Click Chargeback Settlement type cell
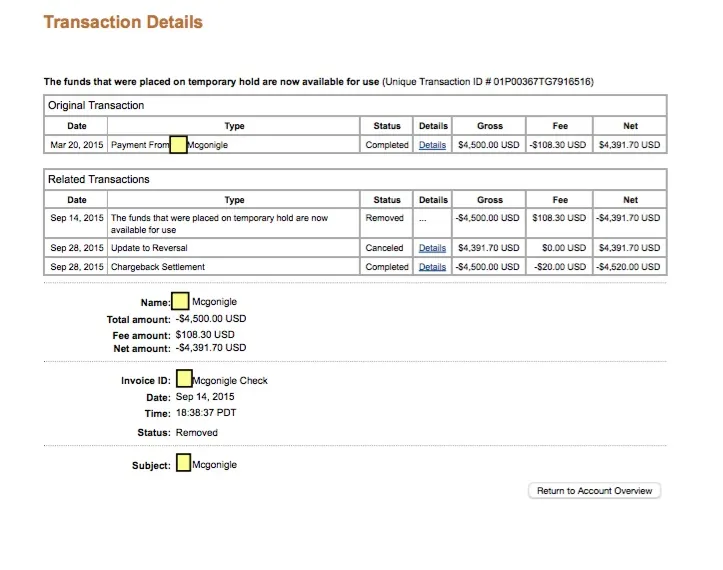 233,267
